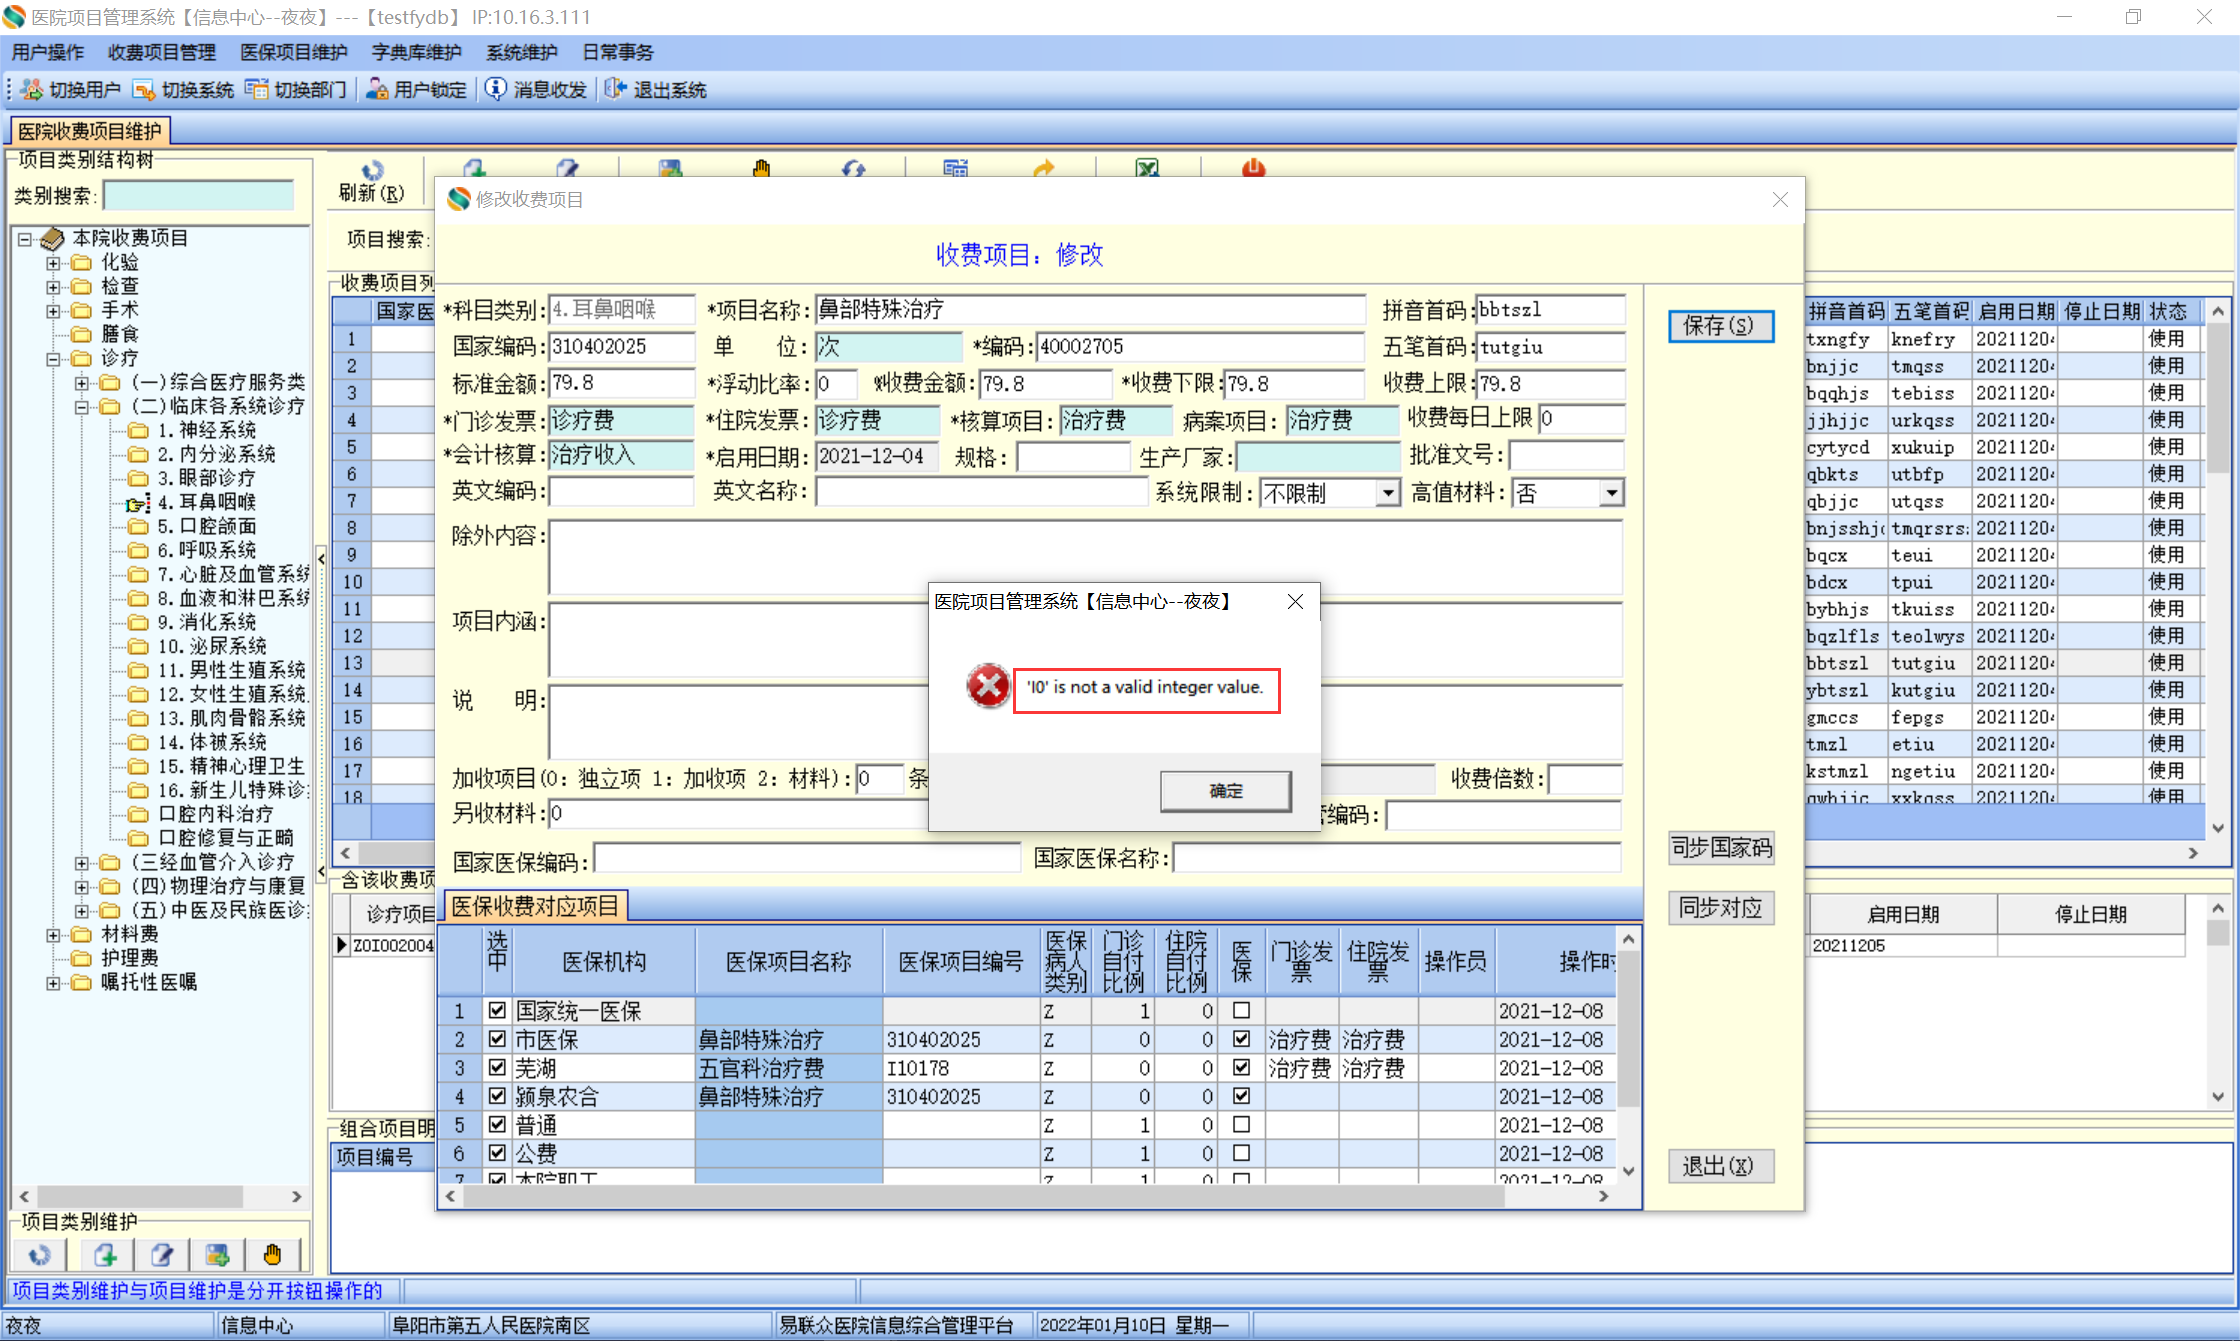Click the hand icon under 项目类别维护
This screenshot has height=1341, width=2240.
[272, 1254]
